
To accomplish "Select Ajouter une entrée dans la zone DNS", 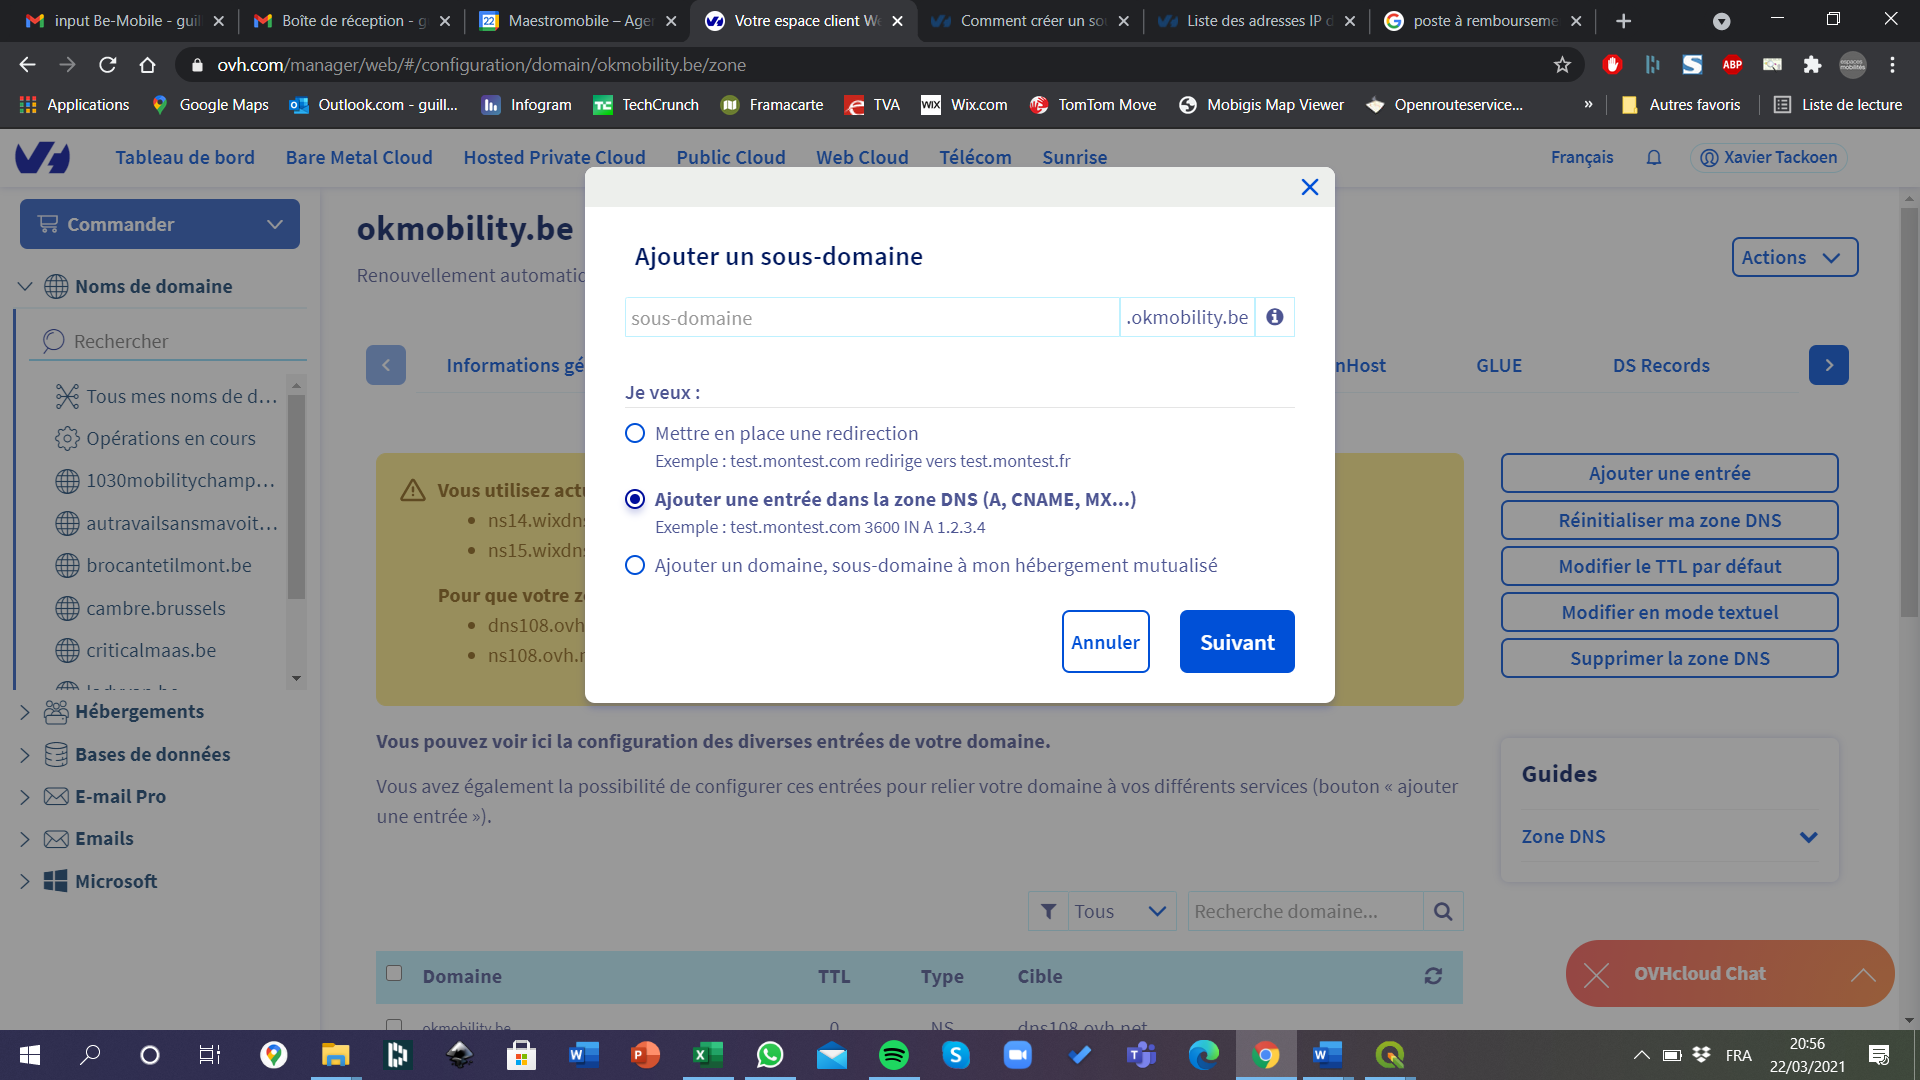I will (635, 499).
